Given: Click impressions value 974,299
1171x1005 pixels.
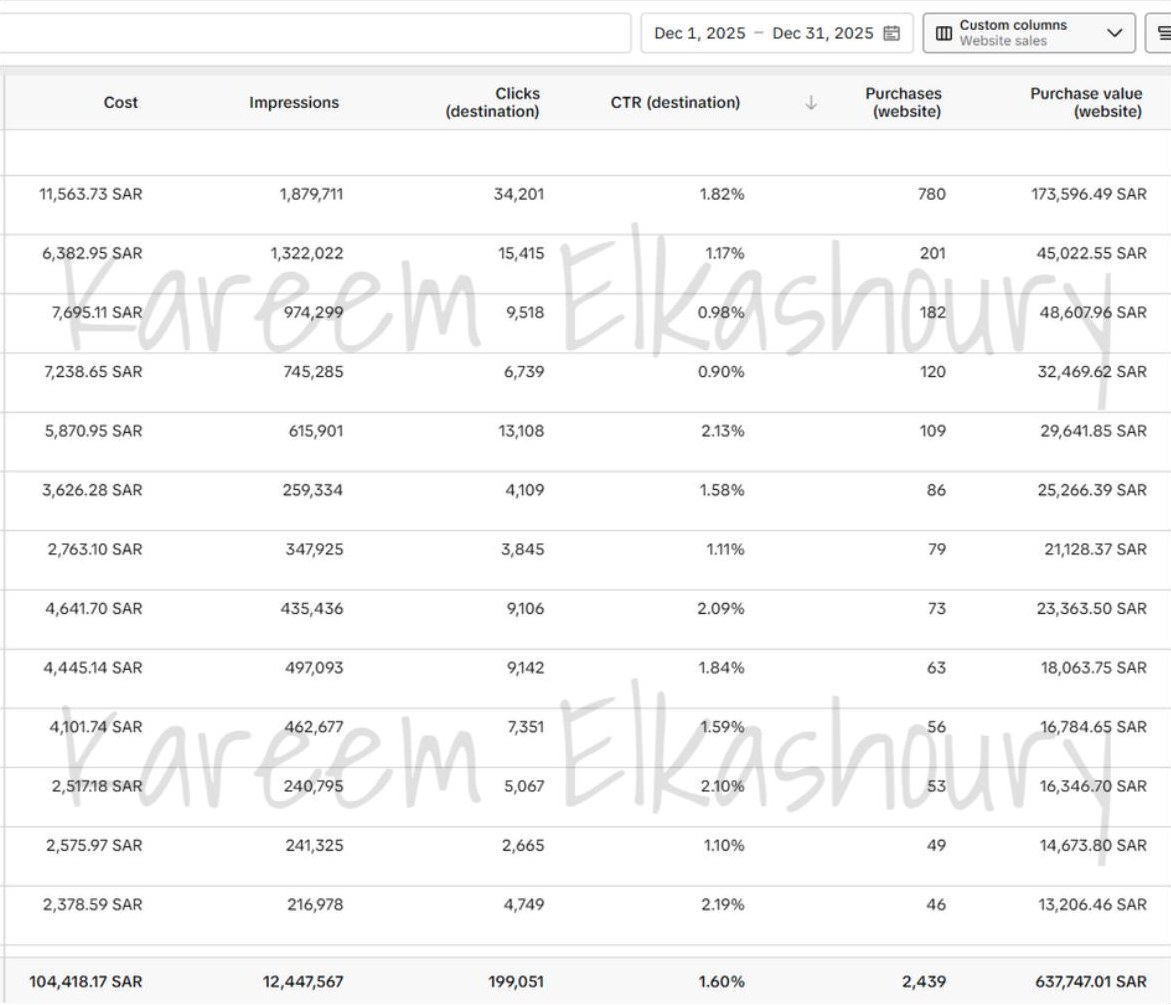Looking at the screenshot, I should [314, 312].
